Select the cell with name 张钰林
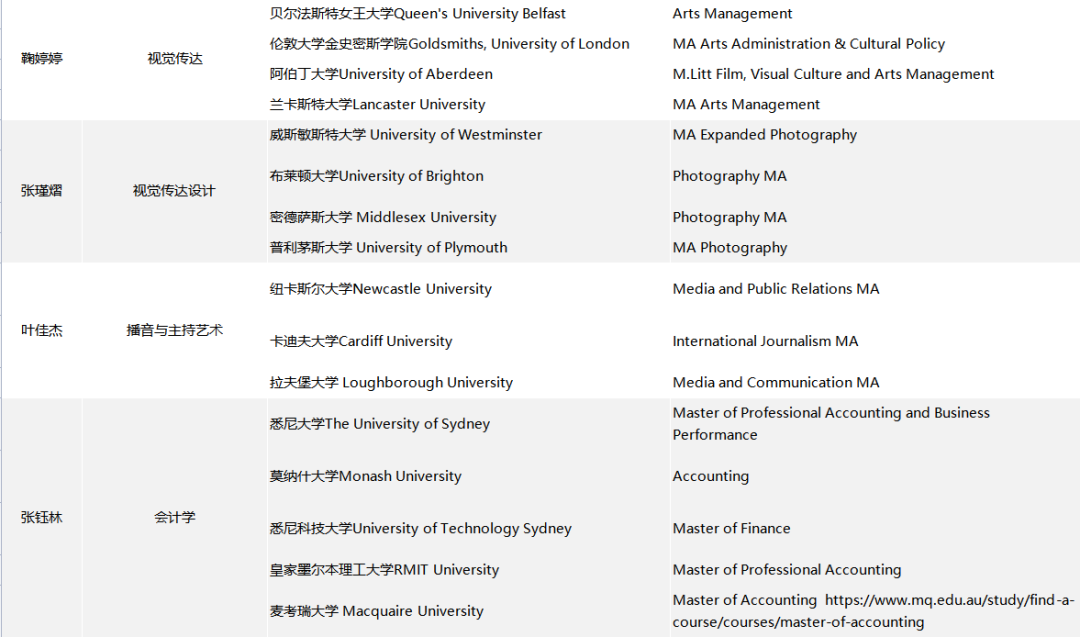 41,518
